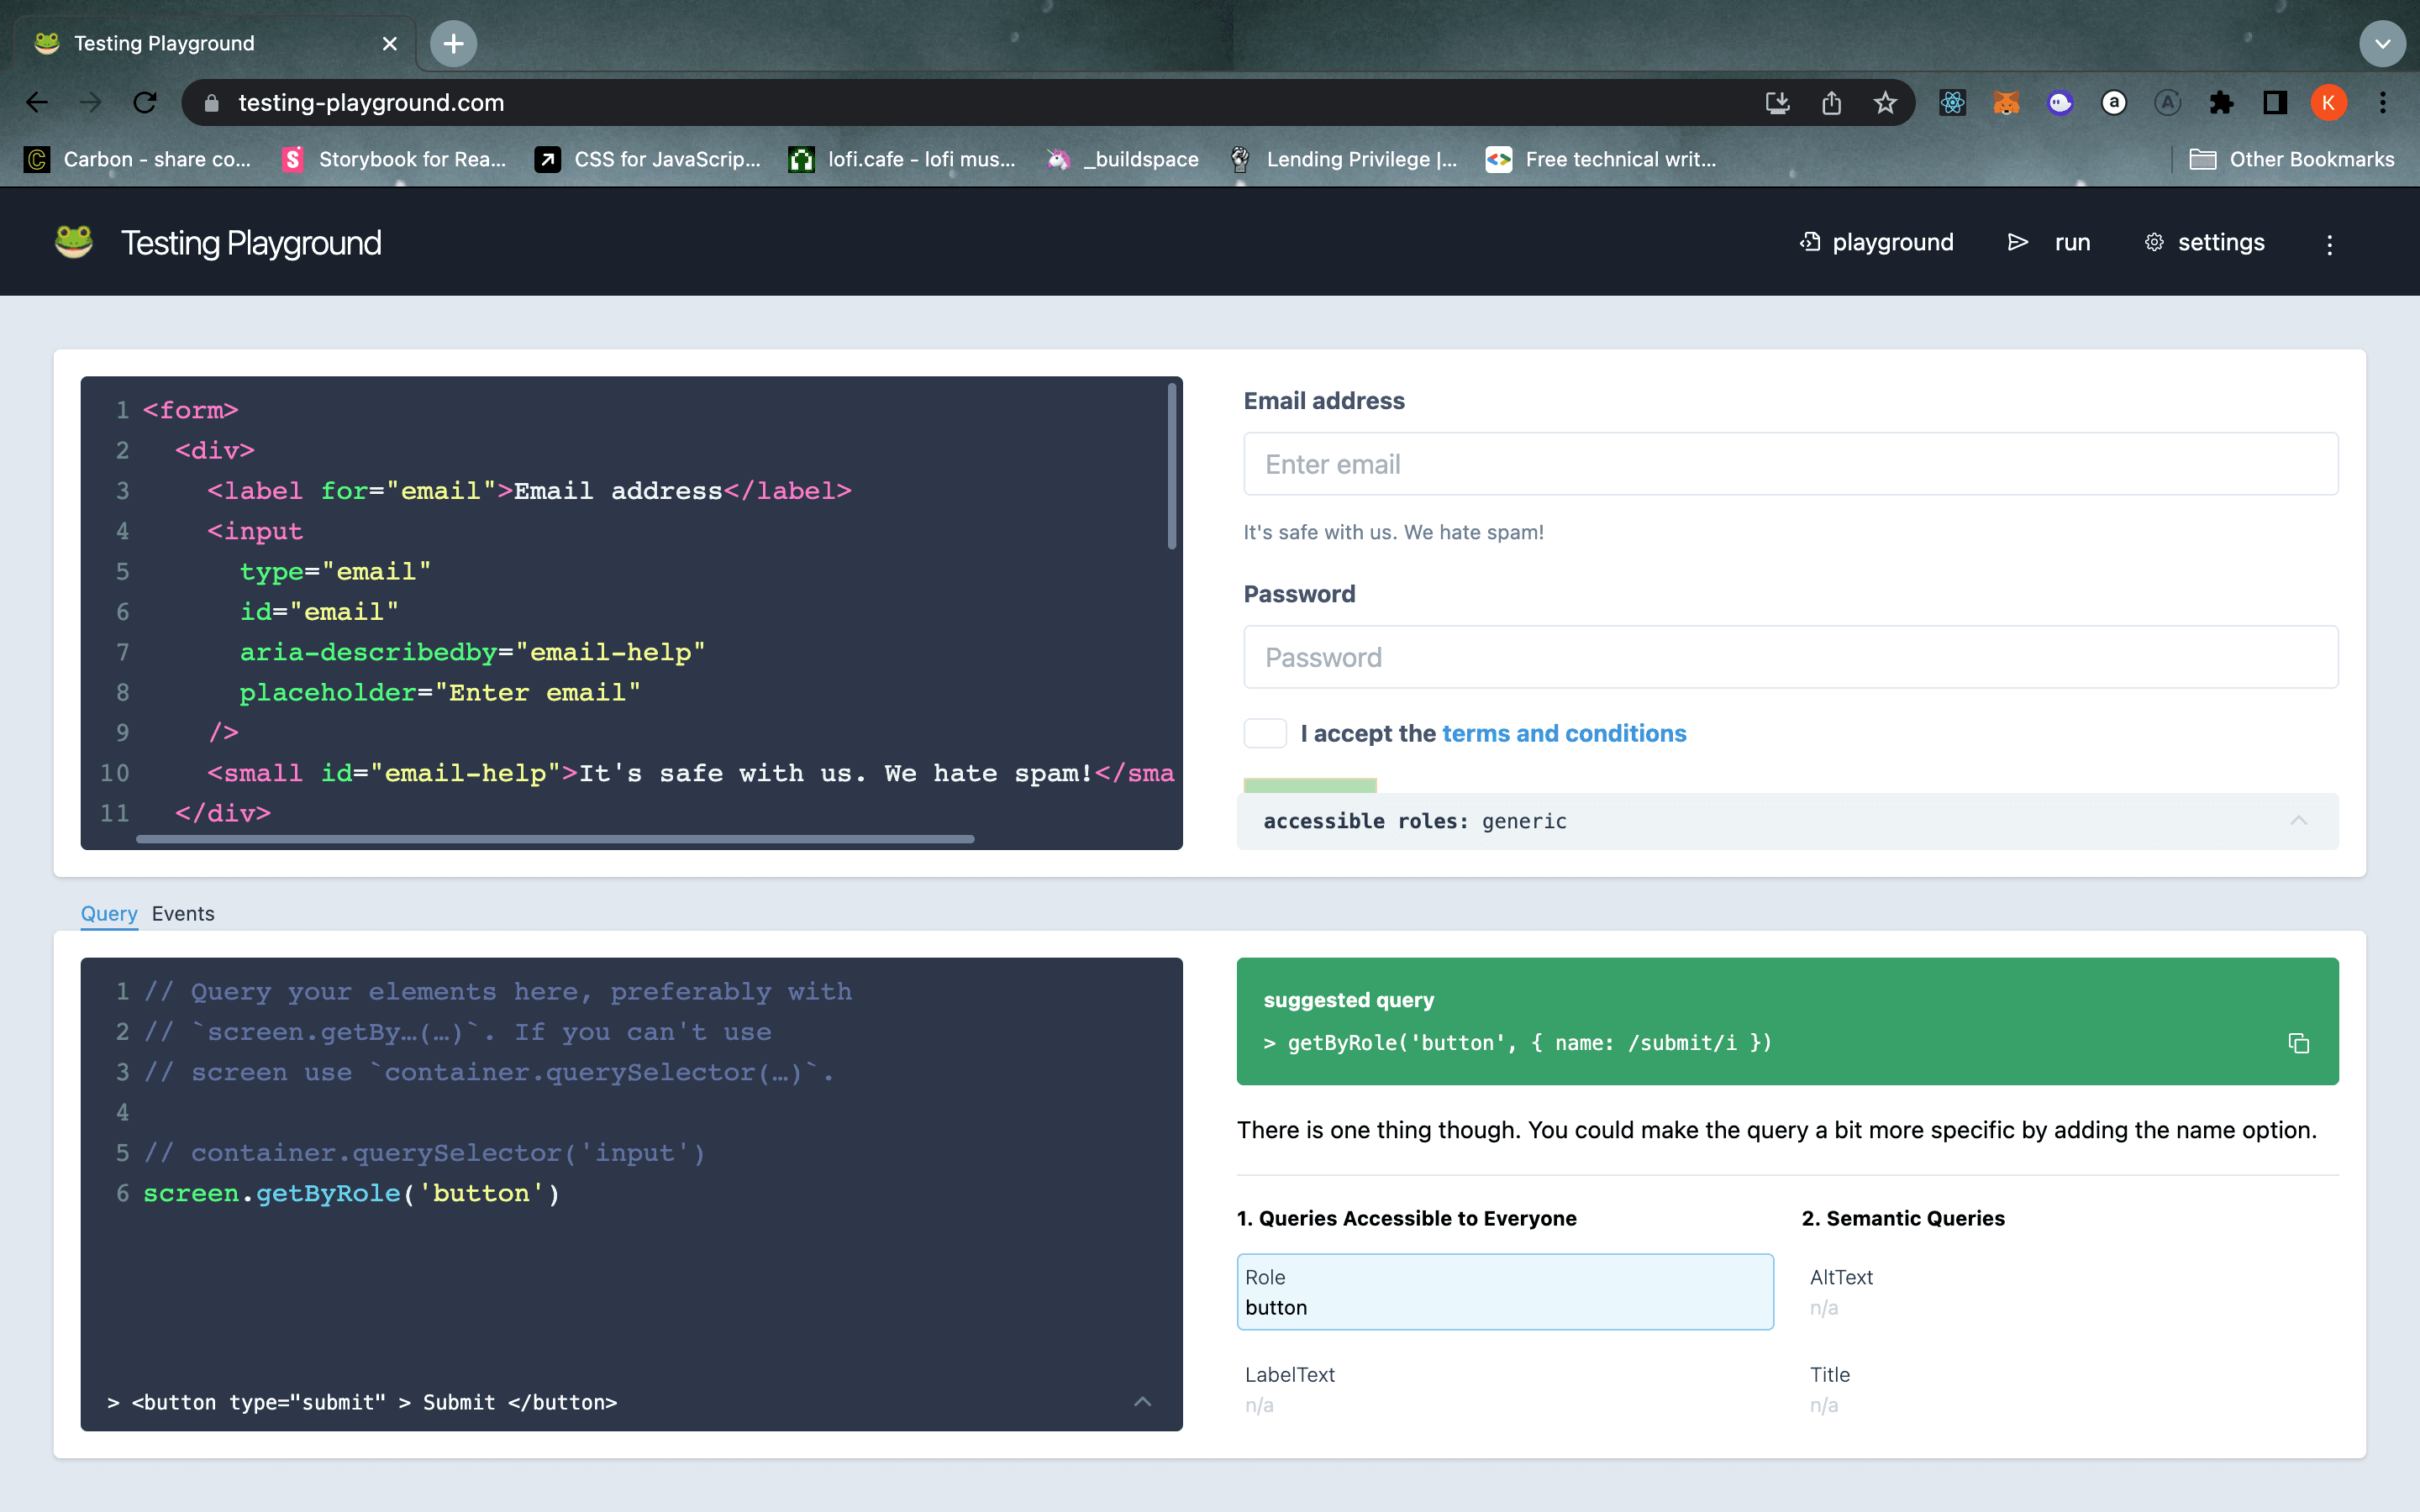Bookmark this page with star icon
The width and height of the screenshot is (2420, 1512).
pos(1885,102)
